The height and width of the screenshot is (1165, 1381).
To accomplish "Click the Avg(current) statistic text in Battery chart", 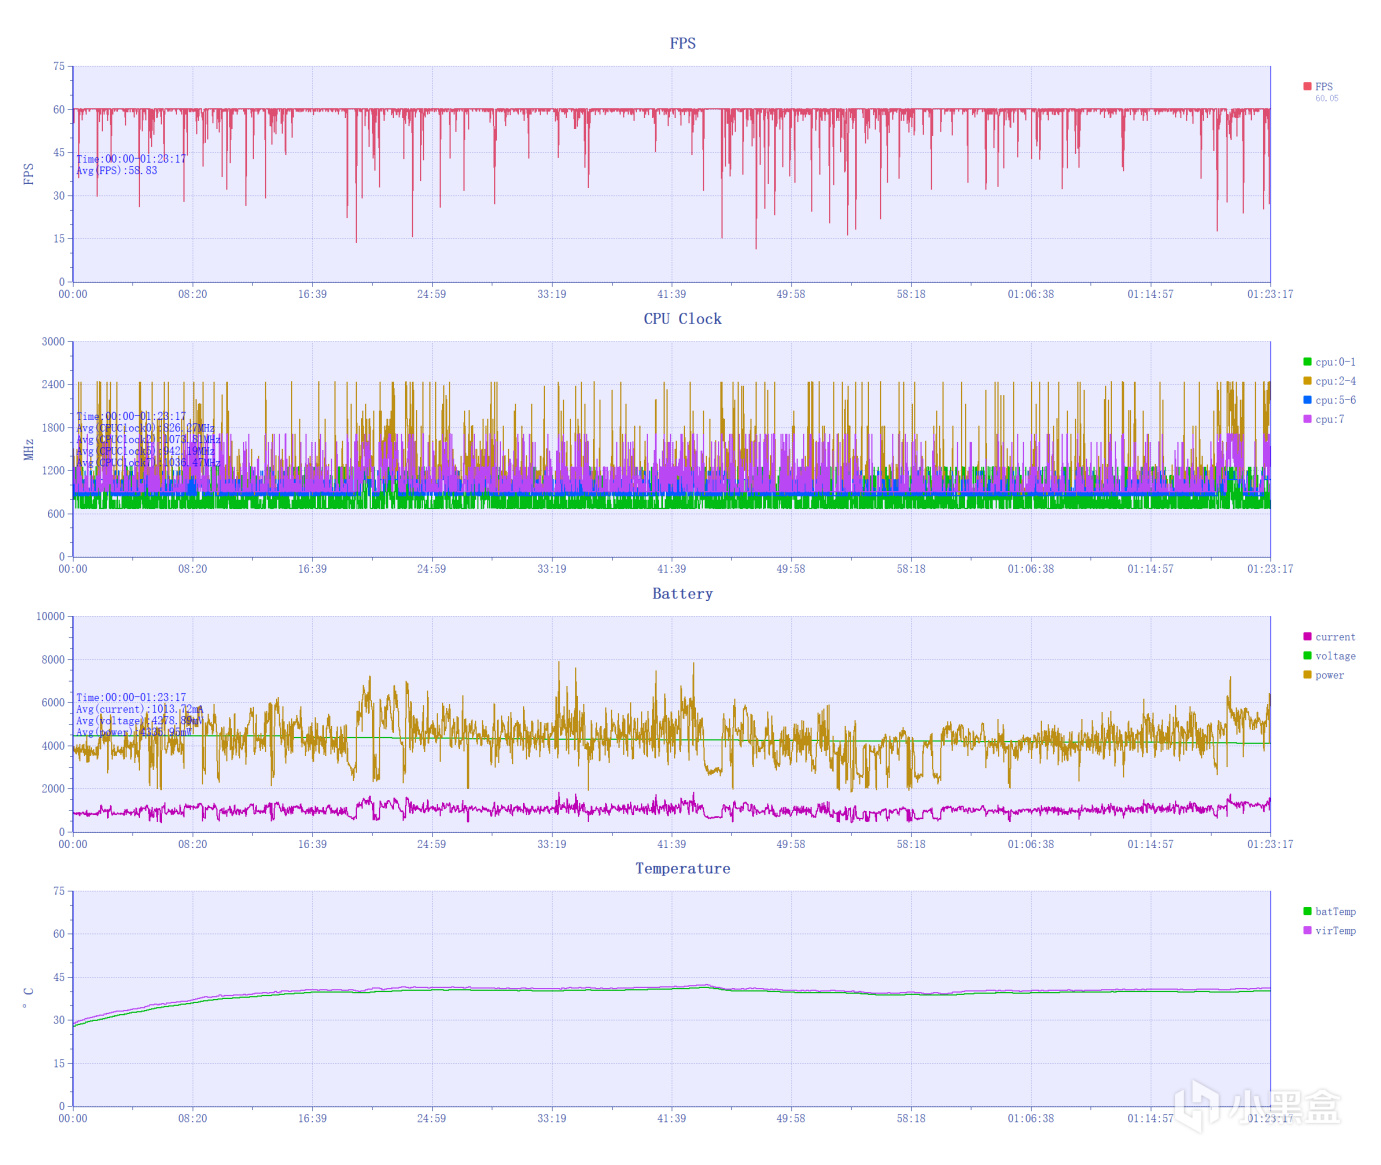I will [x=139, y=709].
